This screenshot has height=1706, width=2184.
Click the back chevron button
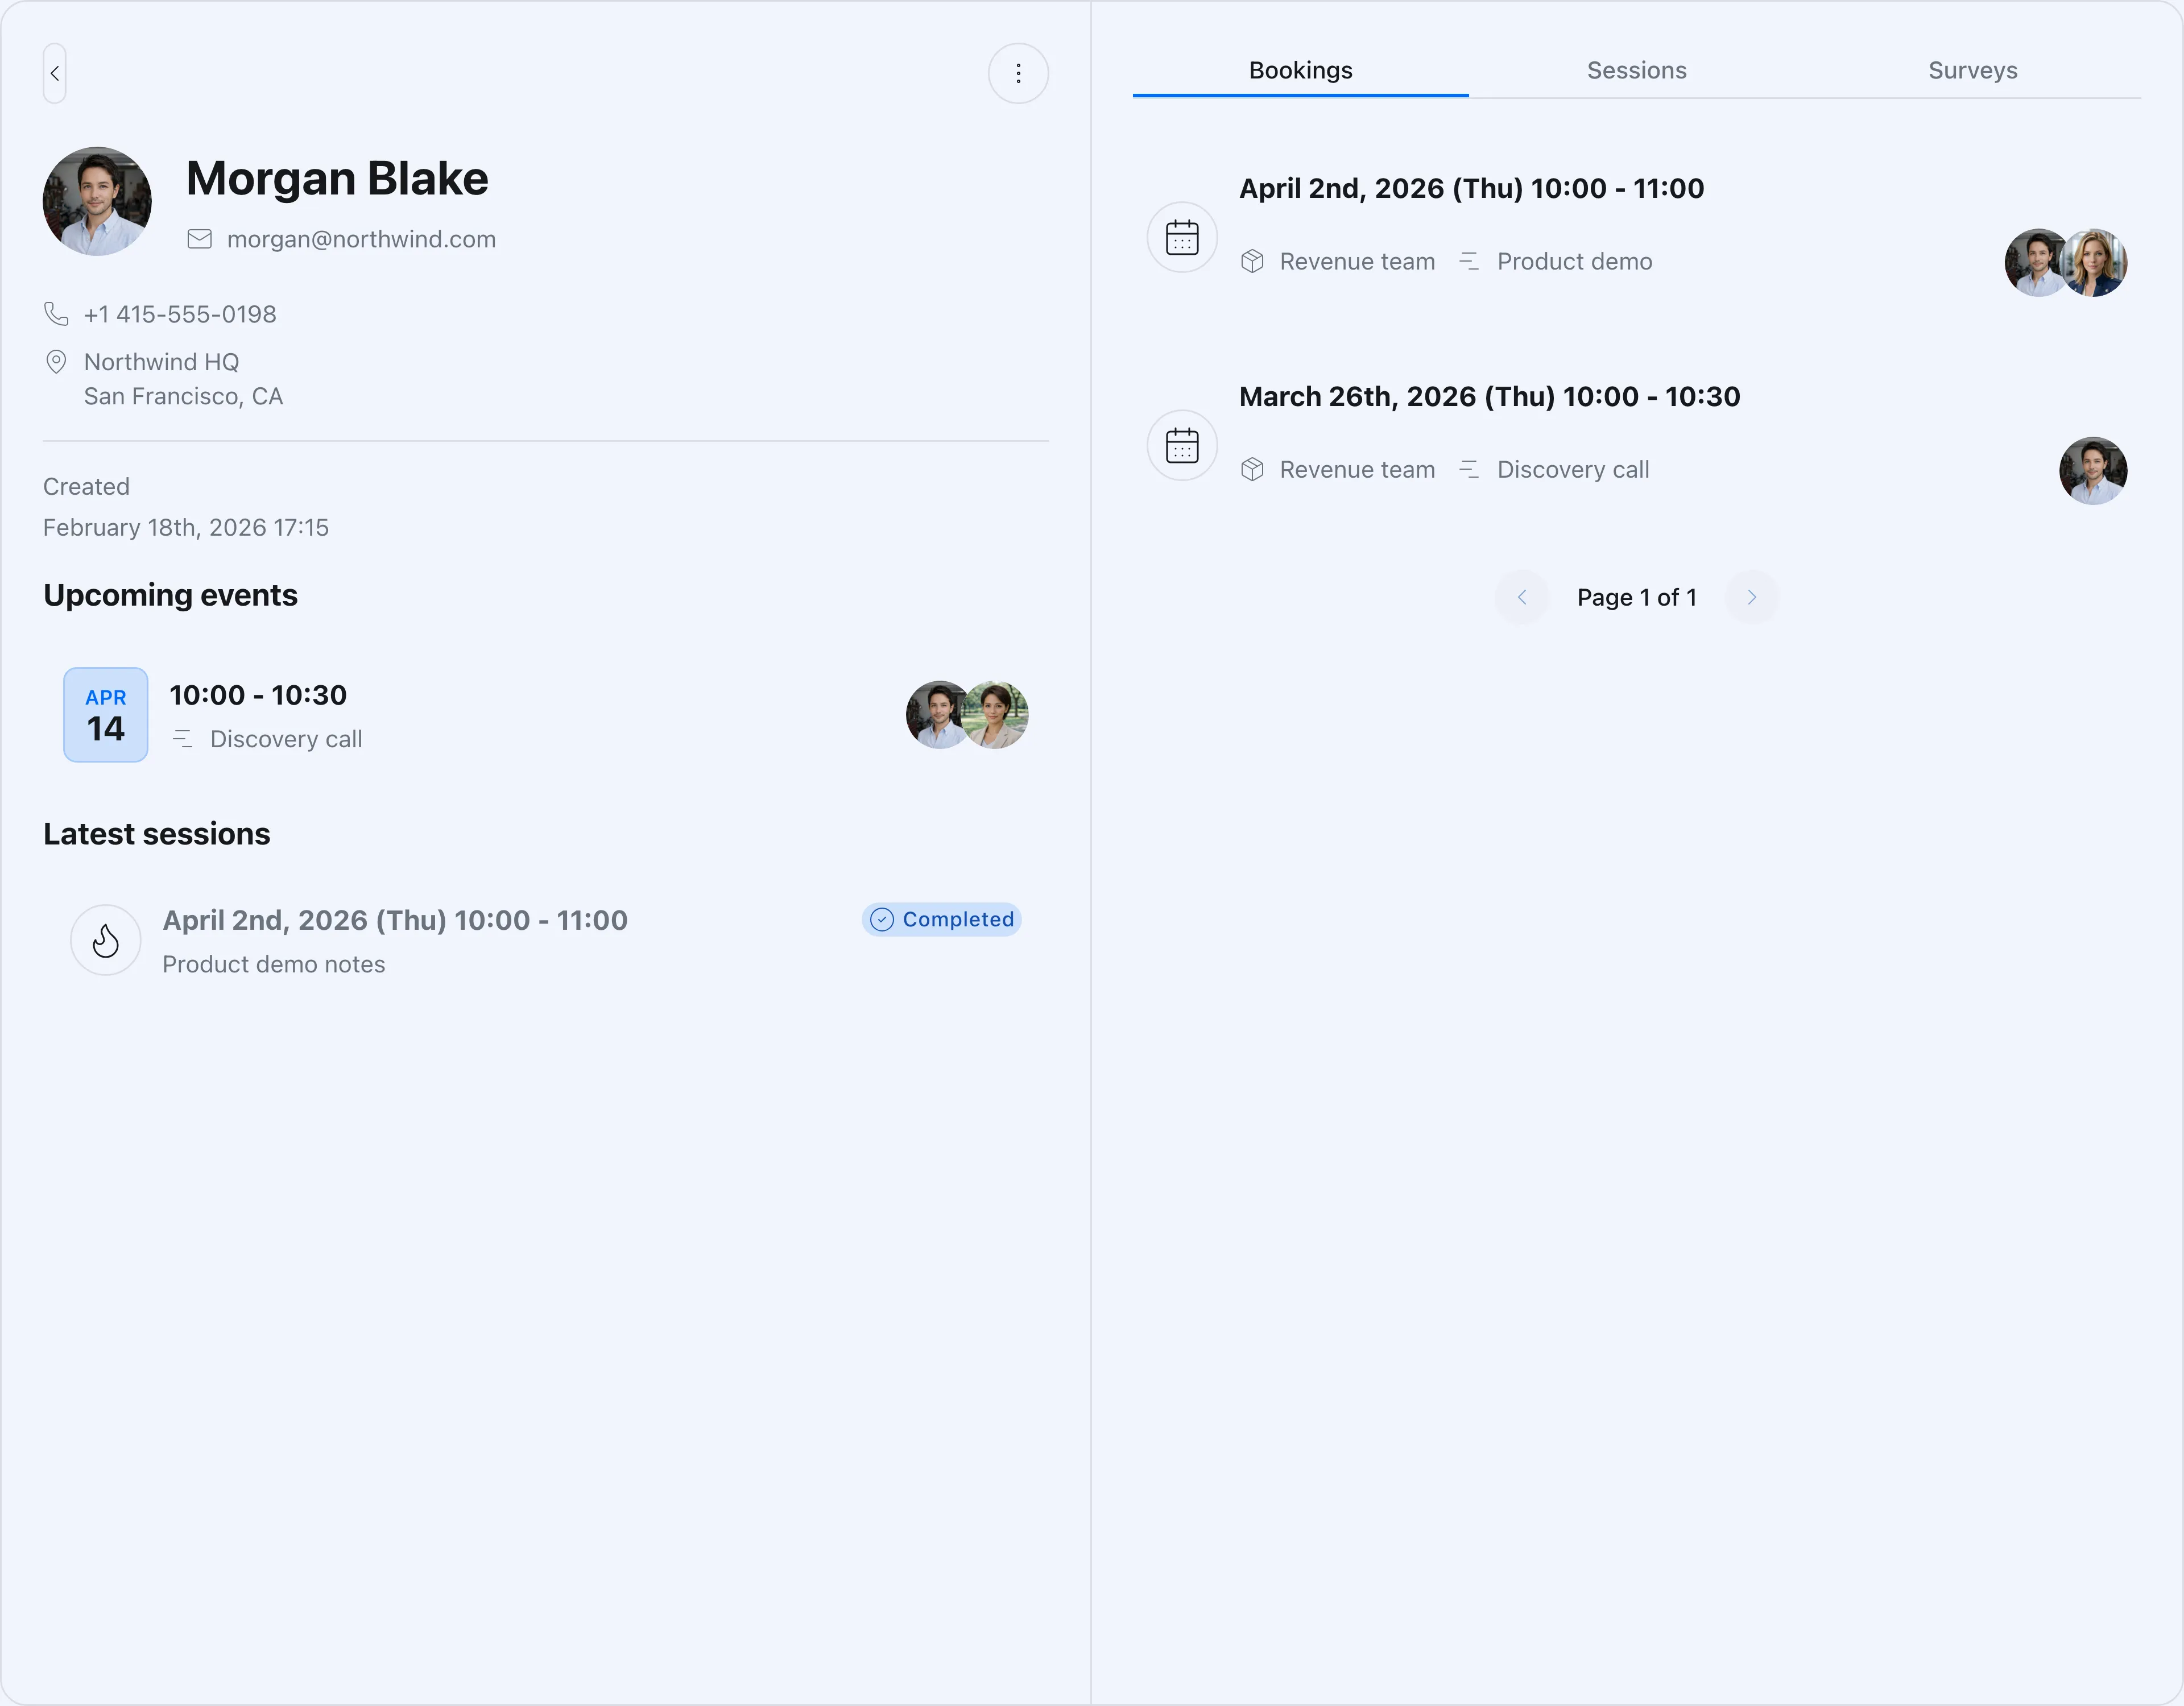[55, 73]
